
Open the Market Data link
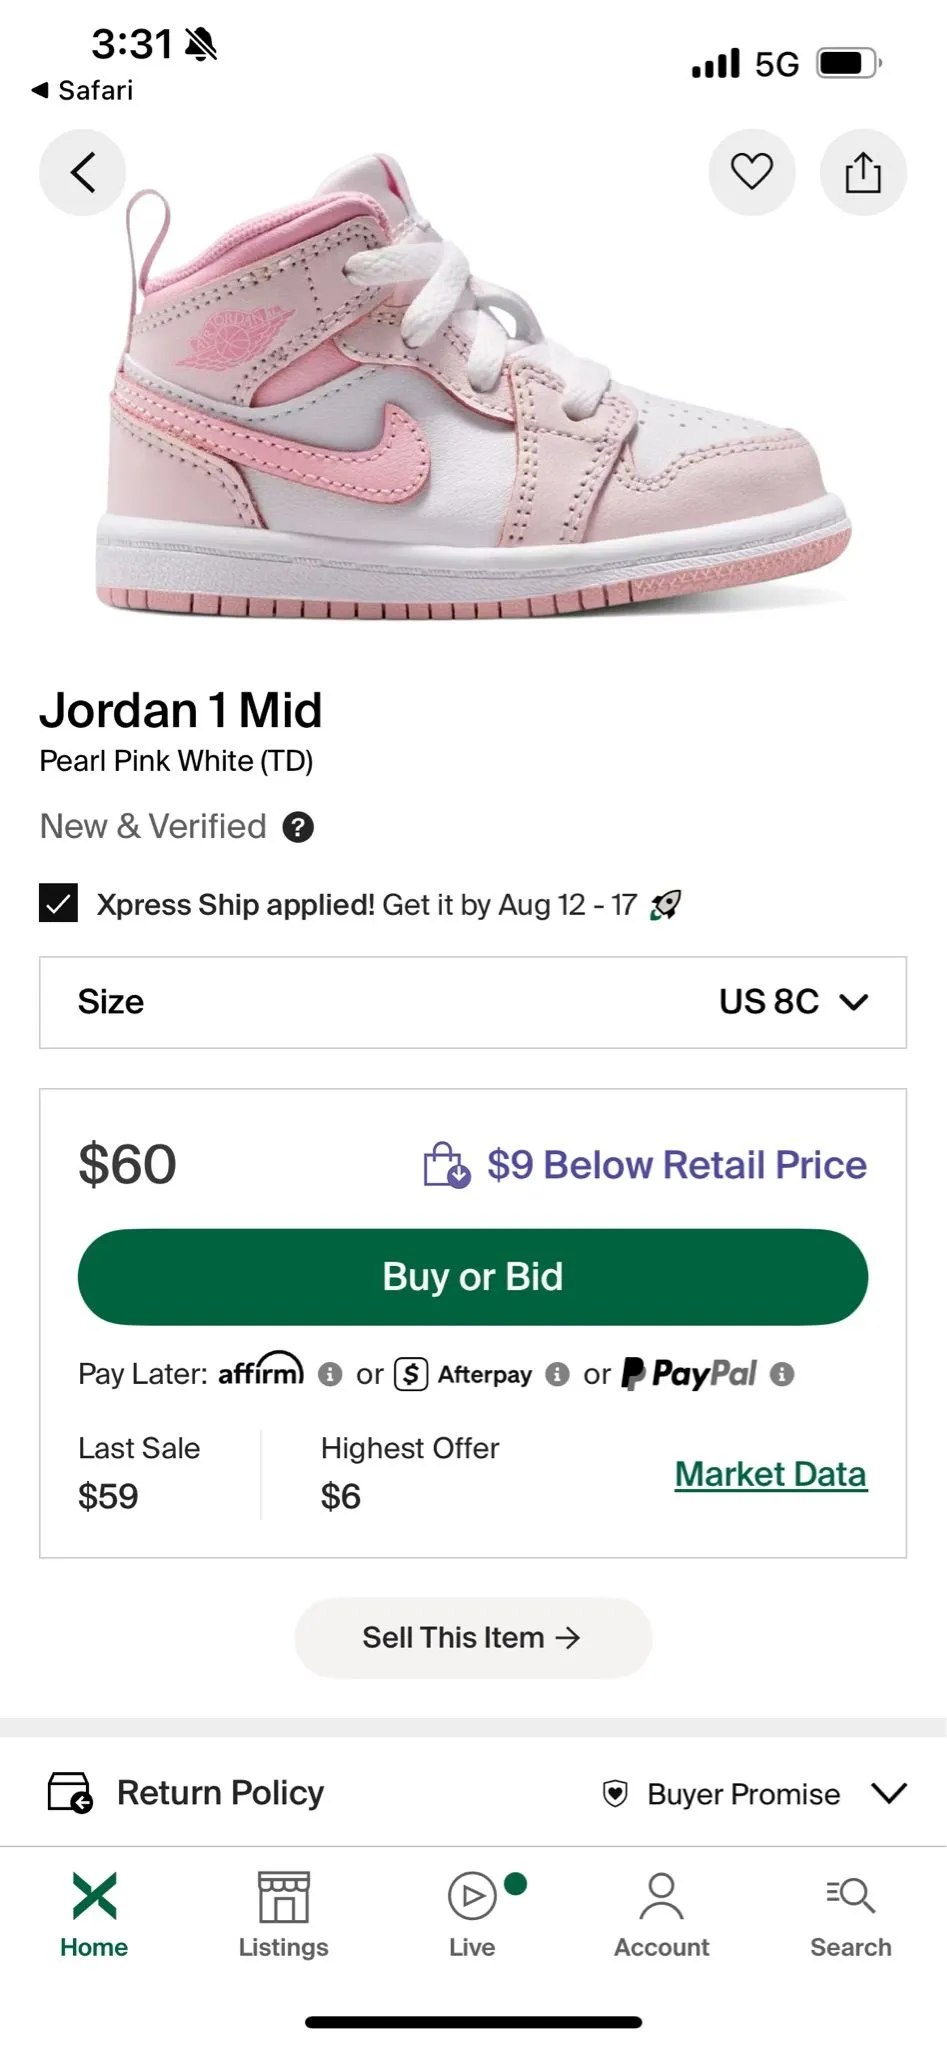coord(771,1474)
